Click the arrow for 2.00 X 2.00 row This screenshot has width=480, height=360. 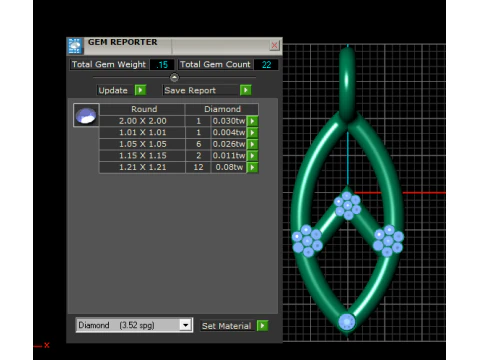pos(252,121)
